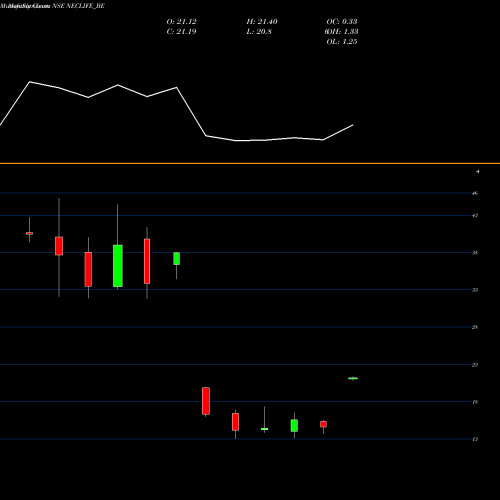Viewport: 500px width, 500px height.
Task: Select the 'L: 20.8' low value
Action: [x=259, y=32]
